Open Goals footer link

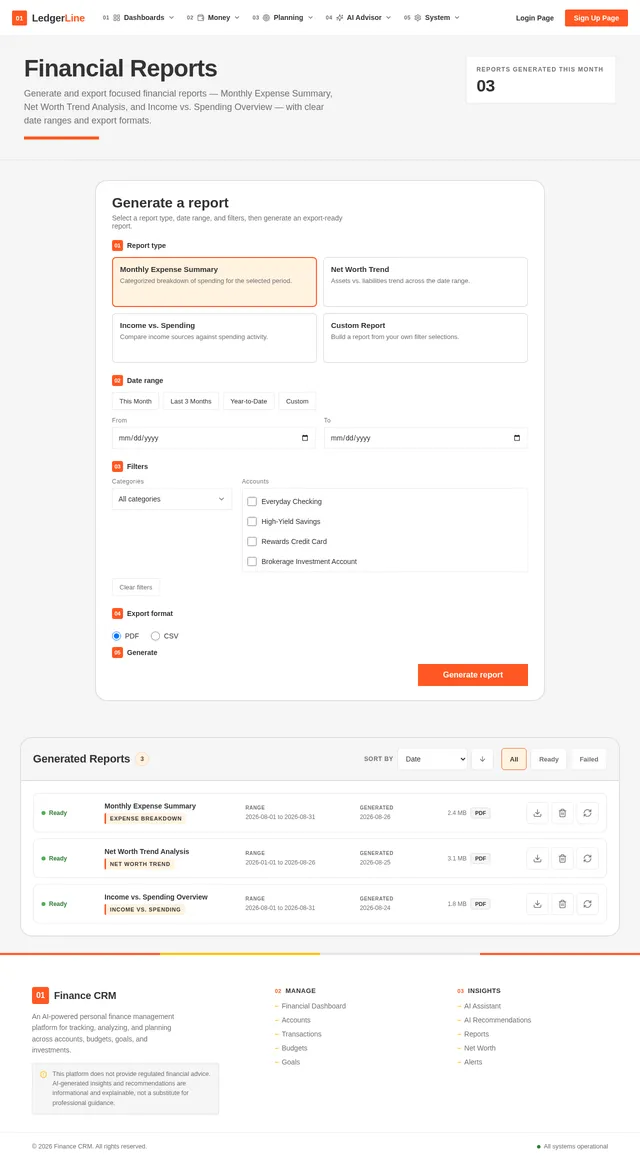click(x=291, y=1062)
